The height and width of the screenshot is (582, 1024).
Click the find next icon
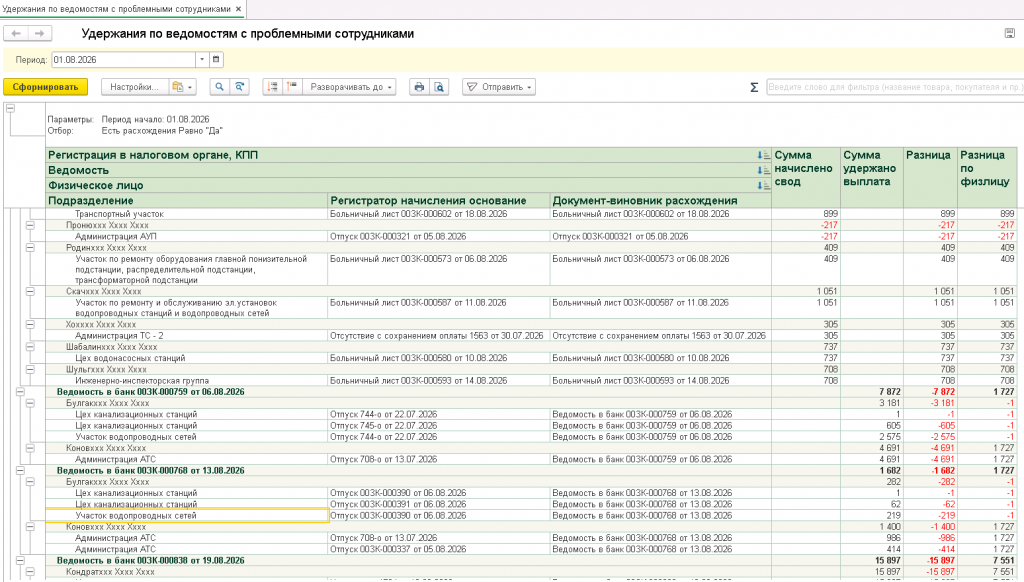click(240, 87)
